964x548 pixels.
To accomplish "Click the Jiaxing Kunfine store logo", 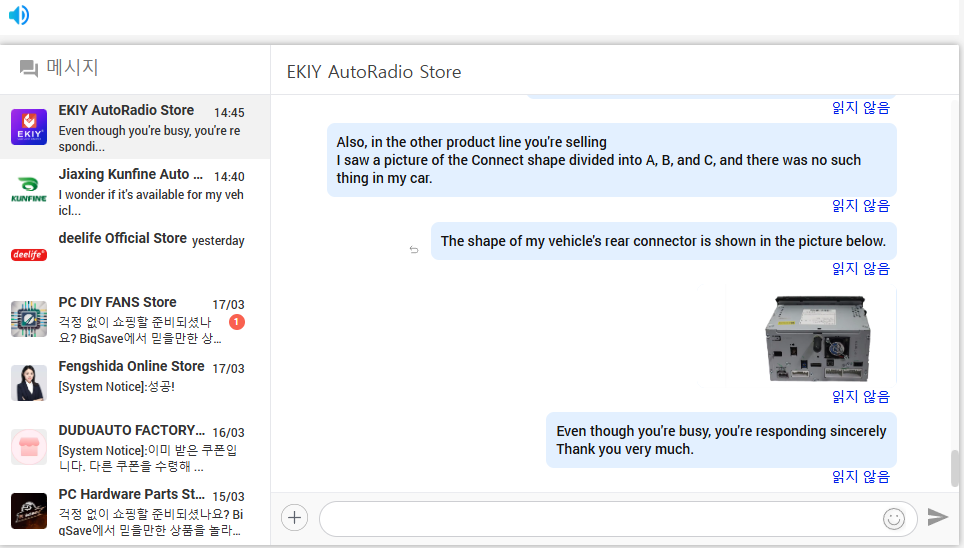I will click(29, 191).
